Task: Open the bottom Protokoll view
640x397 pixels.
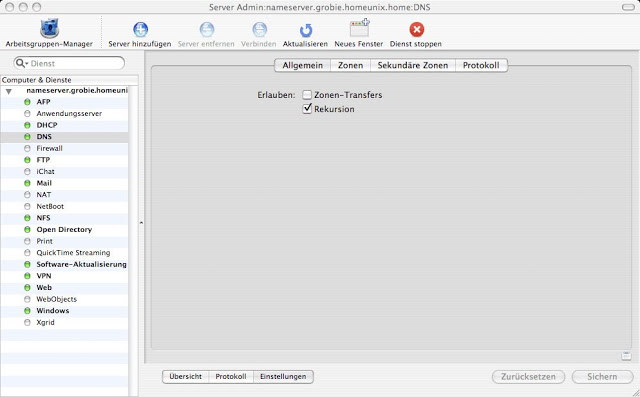Action: click(x=231, y=377)
